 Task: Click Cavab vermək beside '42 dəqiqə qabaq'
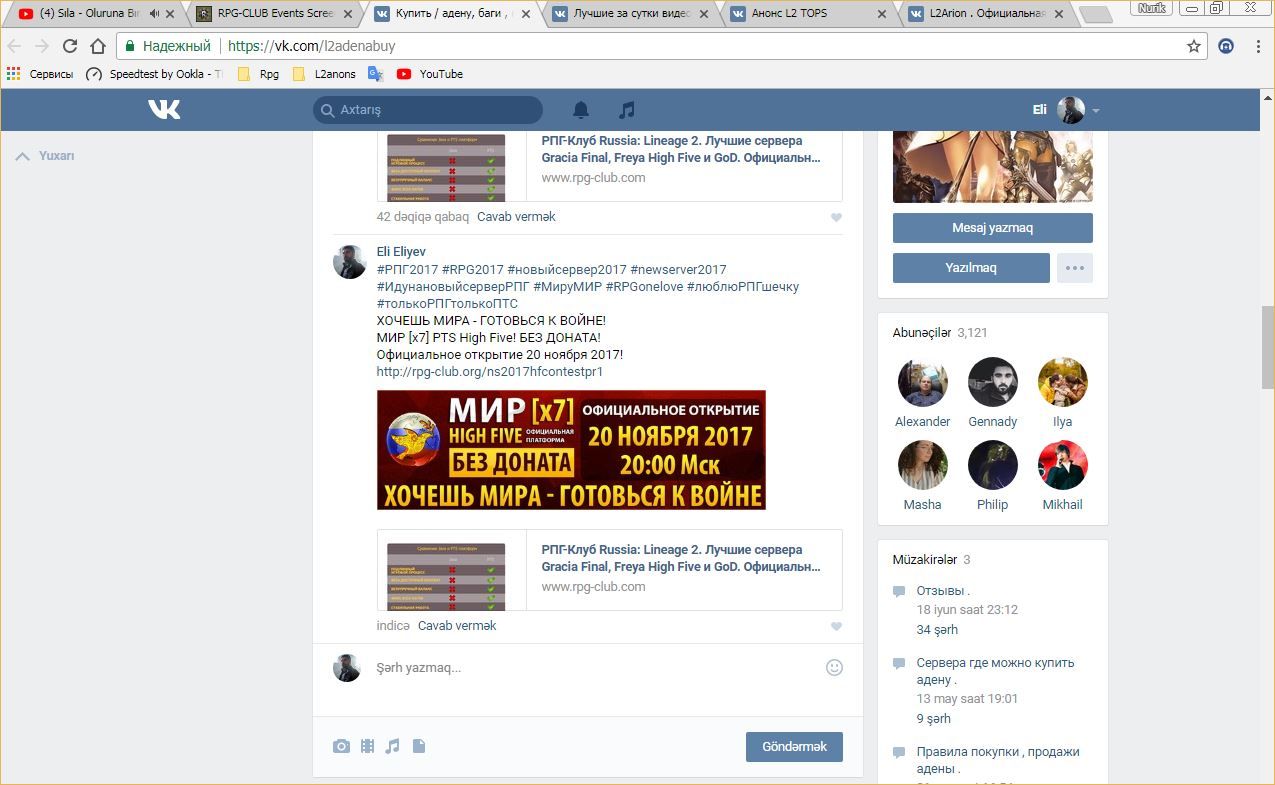pos(516,217)
